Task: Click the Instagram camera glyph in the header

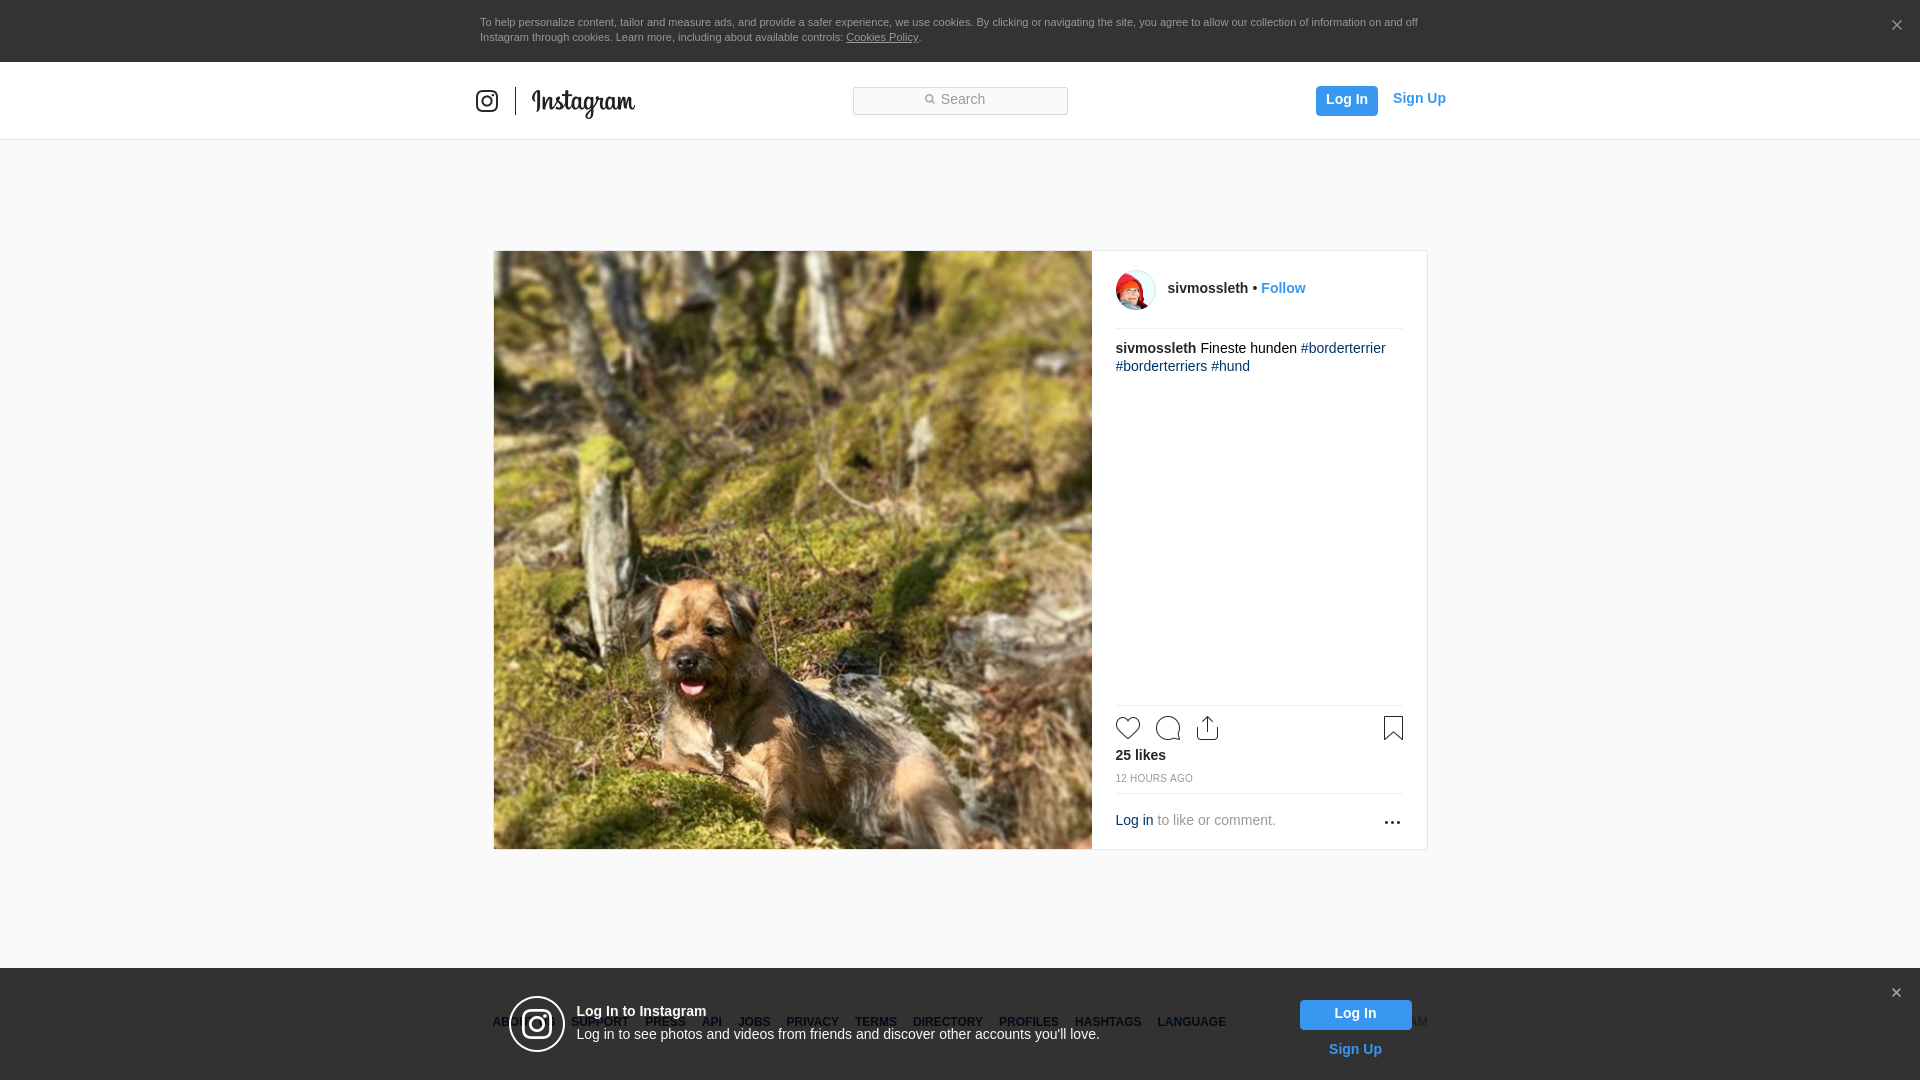Action: pyautogui.click(x=487, y=101)
